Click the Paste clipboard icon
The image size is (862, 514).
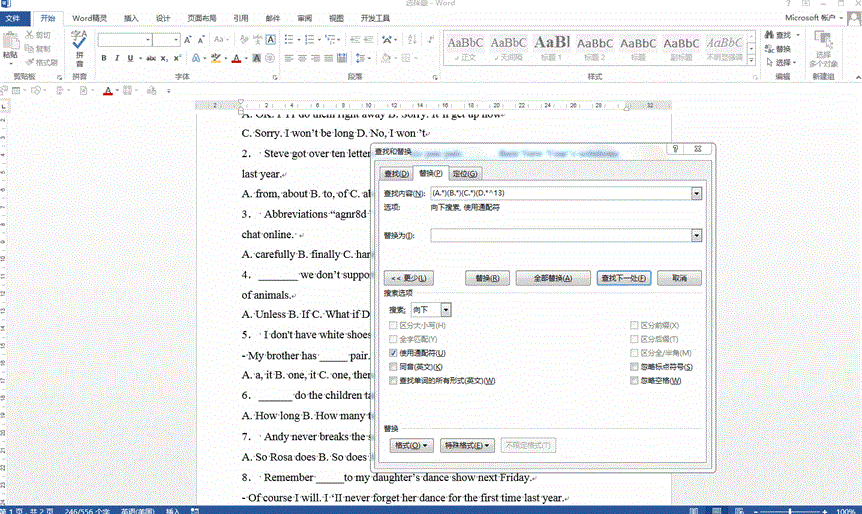(10, 47)
